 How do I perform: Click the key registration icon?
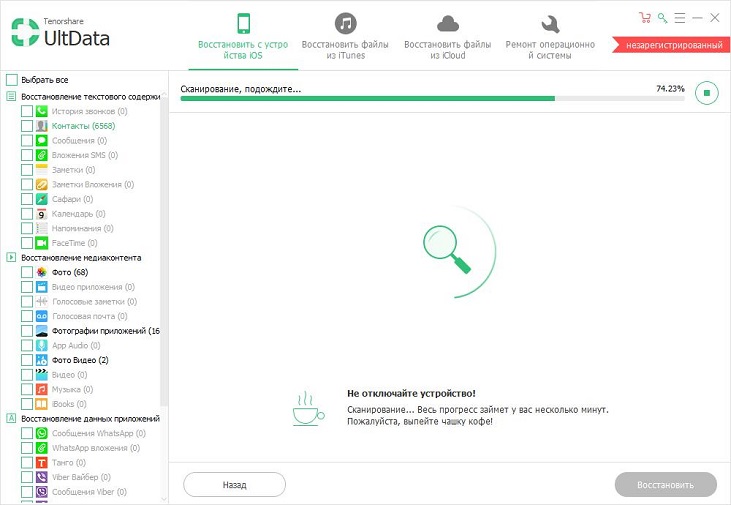(662, 18)
